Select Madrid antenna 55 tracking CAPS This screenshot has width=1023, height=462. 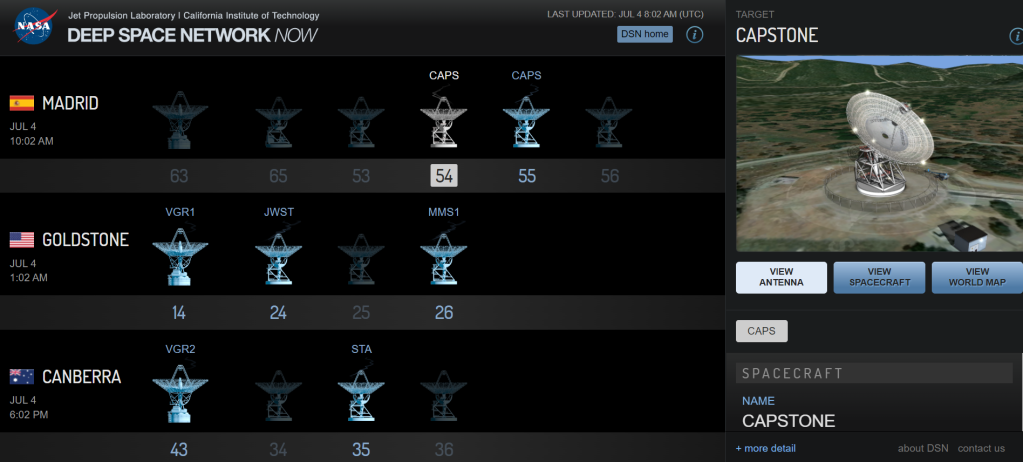(526, 122)
